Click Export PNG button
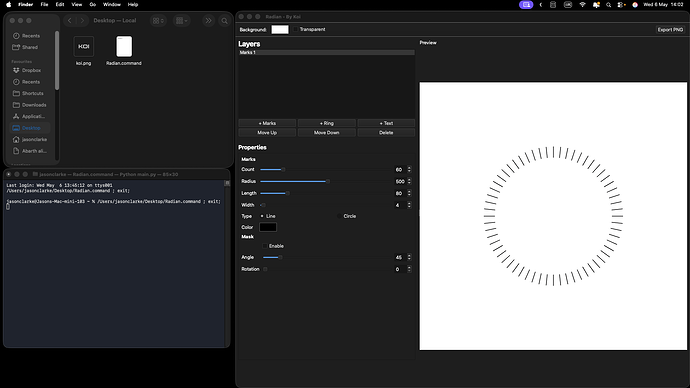 click(670, 29)
